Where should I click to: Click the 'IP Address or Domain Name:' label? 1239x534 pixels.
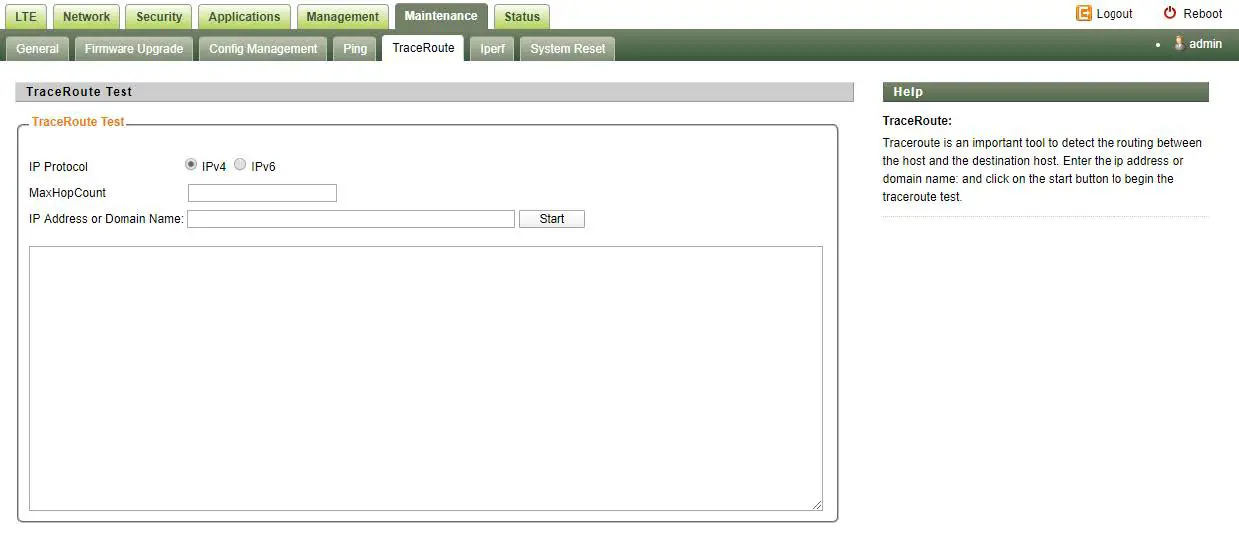107,219
